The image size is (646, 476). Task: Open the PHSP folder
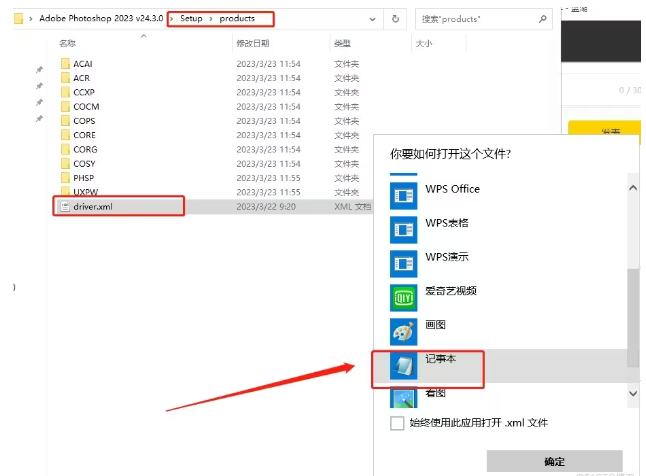point(83,178)
